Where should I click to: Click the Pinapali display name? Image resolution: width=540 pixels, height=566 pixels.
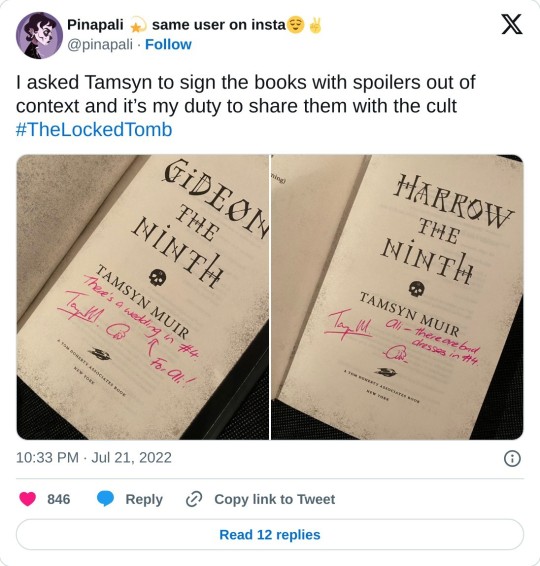pyautogui.click(x=96, y=25)
